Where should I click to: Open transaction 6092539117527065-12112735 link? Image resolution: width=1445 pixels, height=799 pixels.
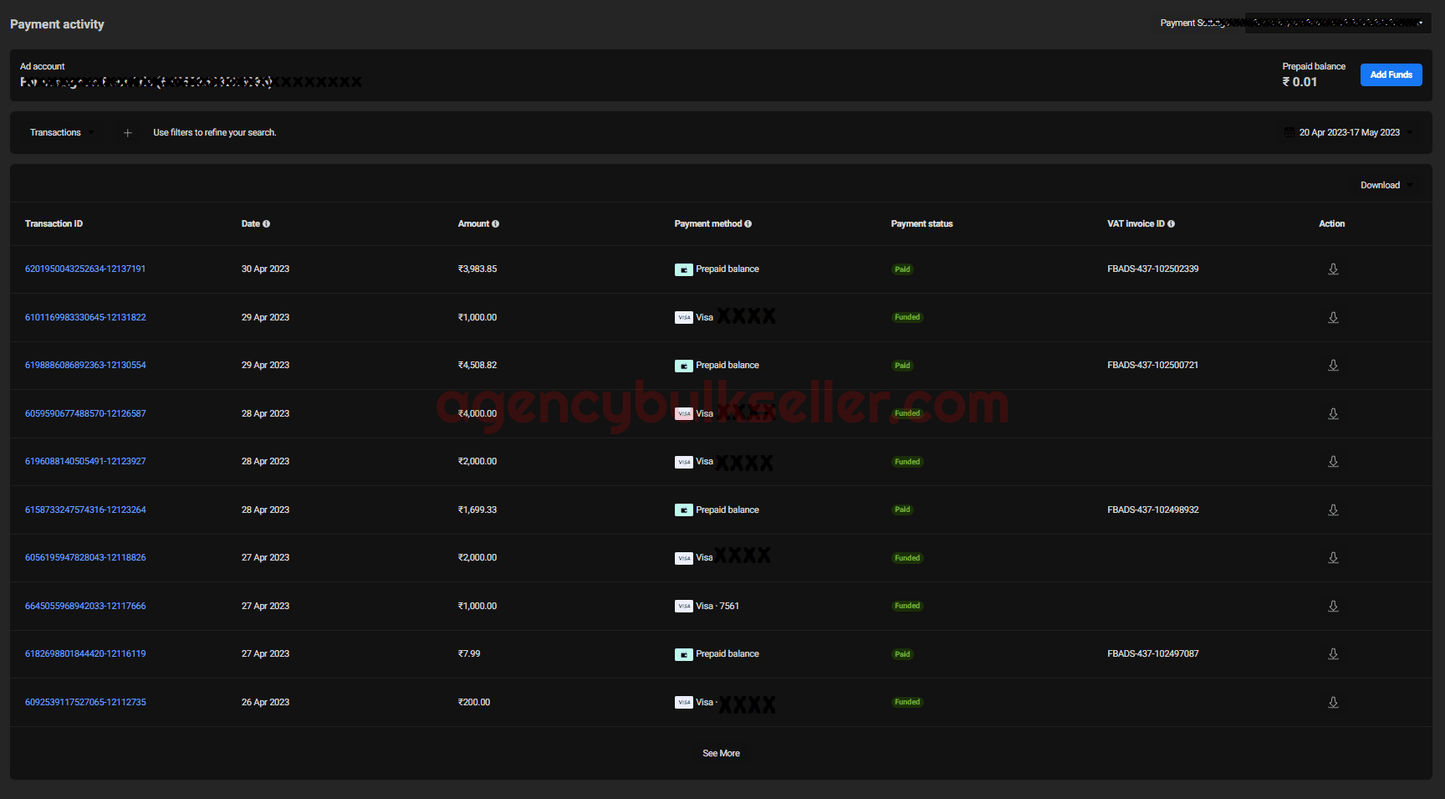pyautogui.click(x=85, y=702)
